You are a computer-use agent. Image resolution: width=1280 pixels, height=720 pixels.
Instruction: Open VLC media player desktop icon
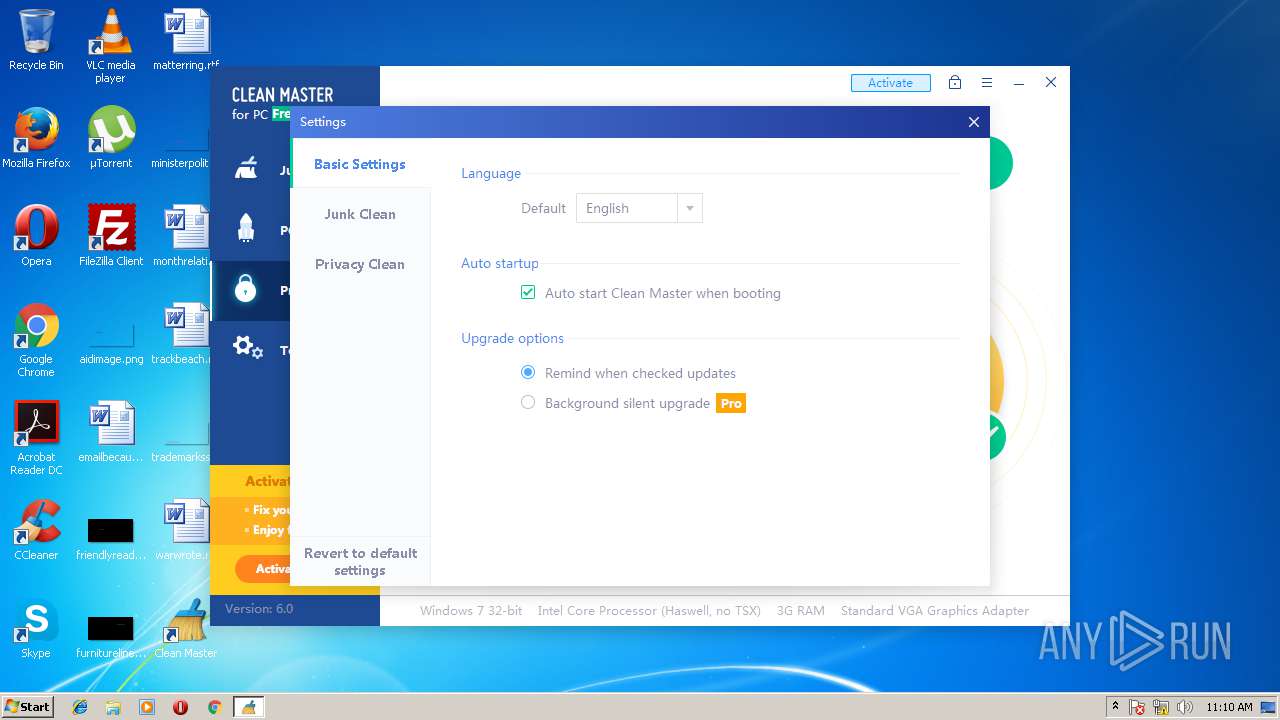[x=110, y=46]
